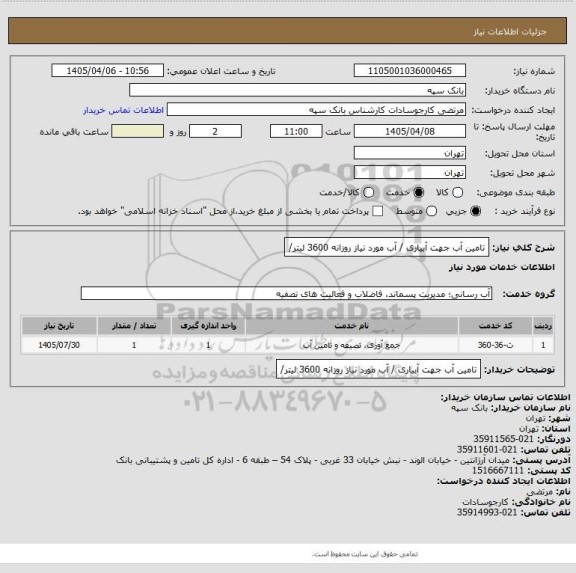
Task: Click the شرح کلی نیاز description field
Action: point(386,248)
